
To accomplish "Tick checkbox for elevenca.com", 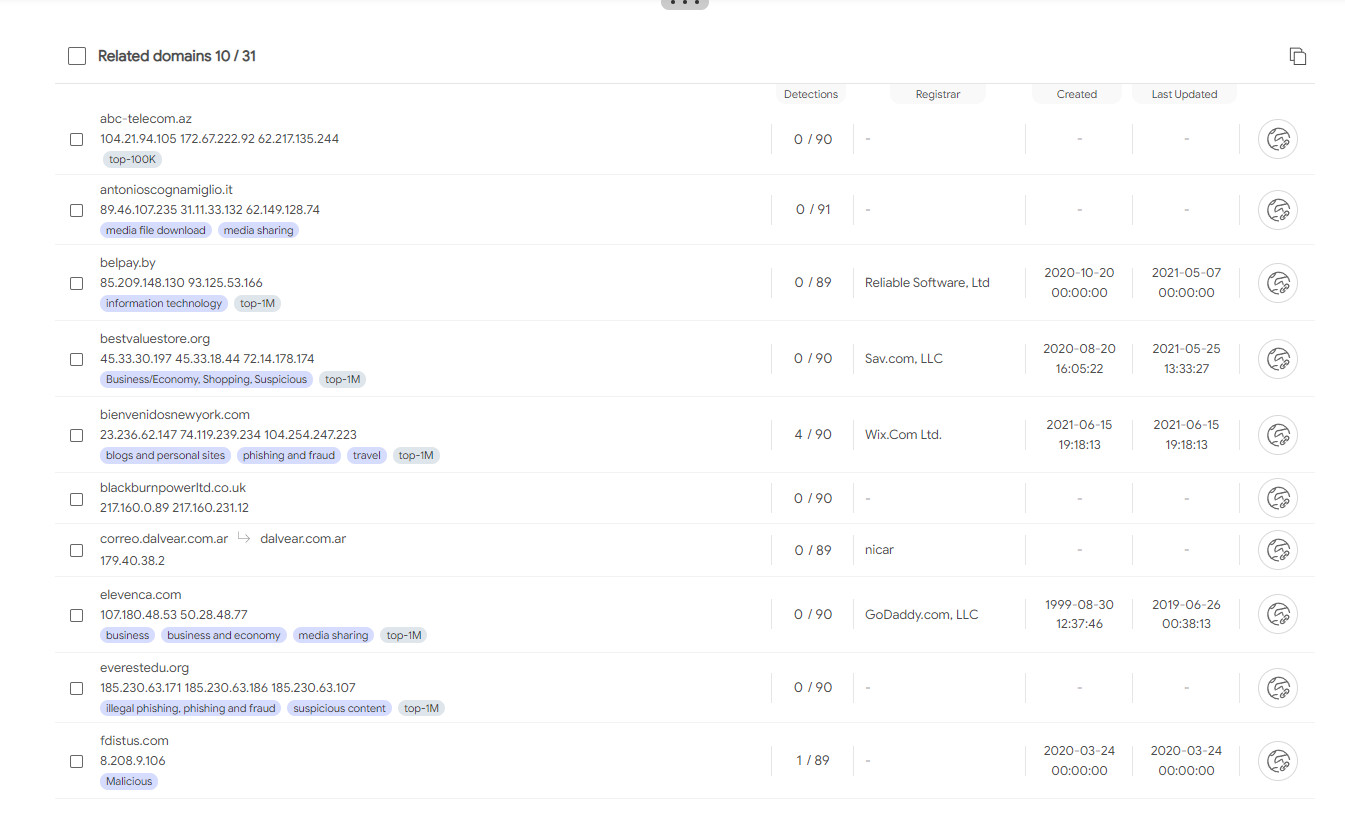I will (x=76, y=615).
